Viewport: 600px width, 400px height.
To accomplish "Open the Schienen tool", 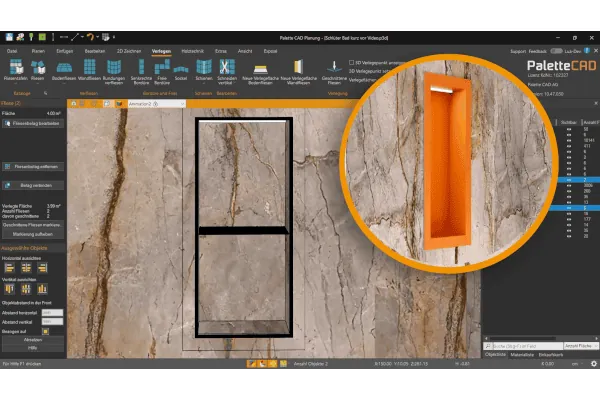I will click(x=204, y=70).
